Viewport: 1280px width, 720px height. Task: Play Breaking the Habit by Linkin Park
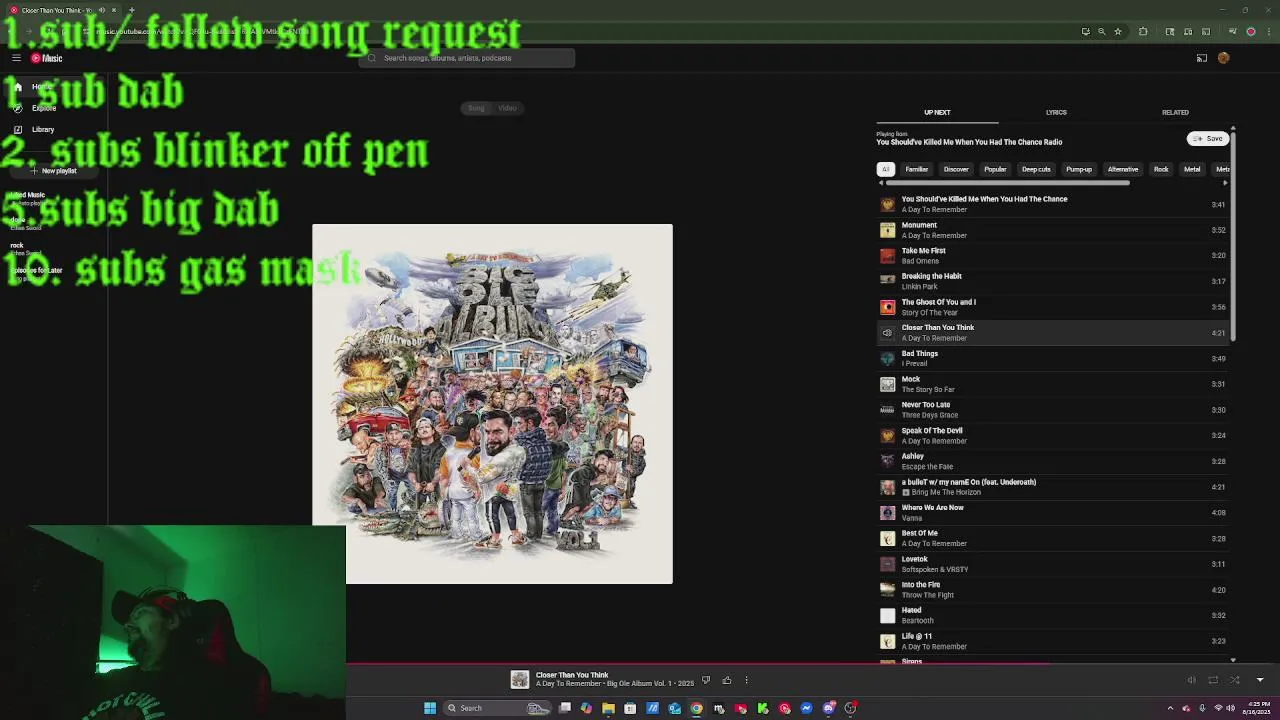[x=1052, y=281]
